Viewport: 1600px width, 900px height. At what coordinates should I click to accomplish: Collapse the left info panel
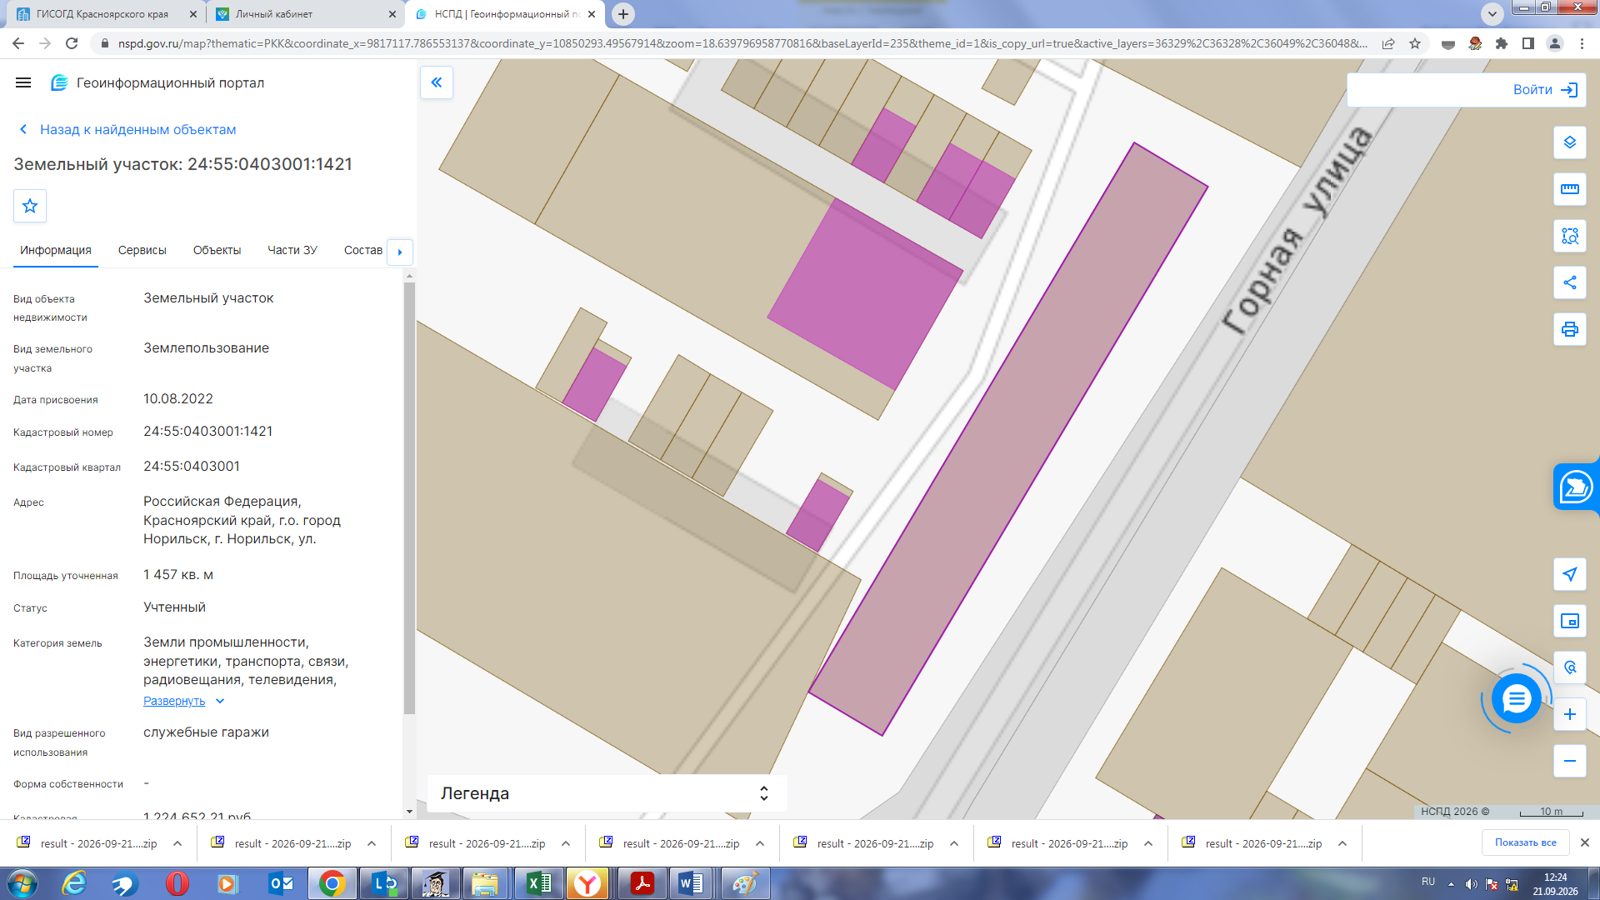pyautogui.click(x=436, y=83)
